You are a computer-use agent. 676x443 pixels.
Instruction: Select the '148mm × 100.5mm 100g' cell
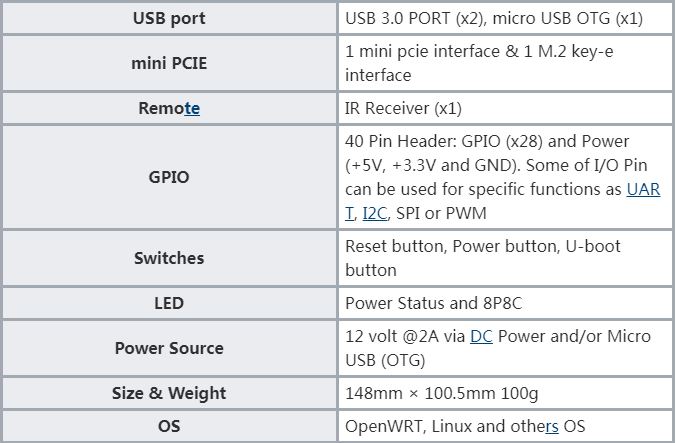pyautogui.click(x=443, y=393)
